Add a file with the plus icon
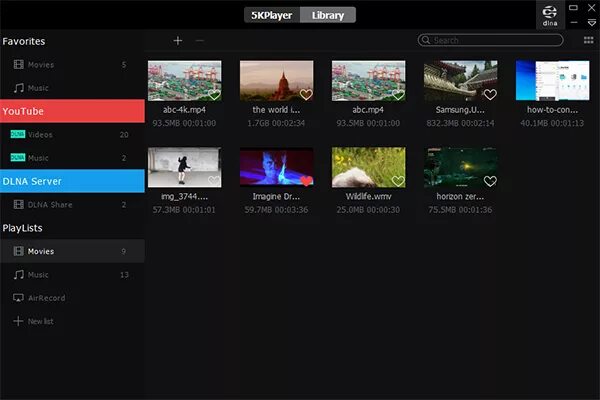Viewport: 600px width, 400px height. click(x=178, y=41)
